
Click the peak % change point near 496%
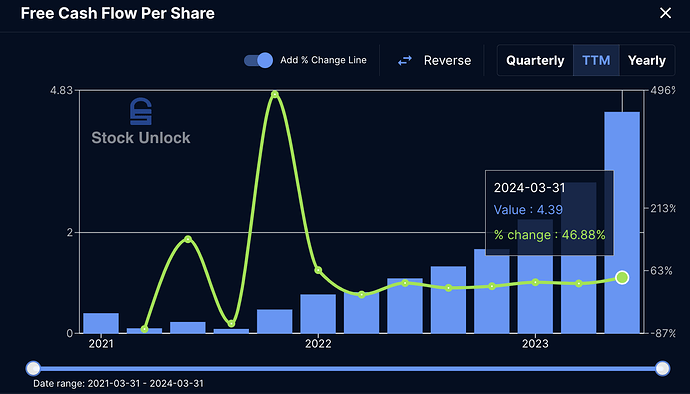click(x=275, y=94)
